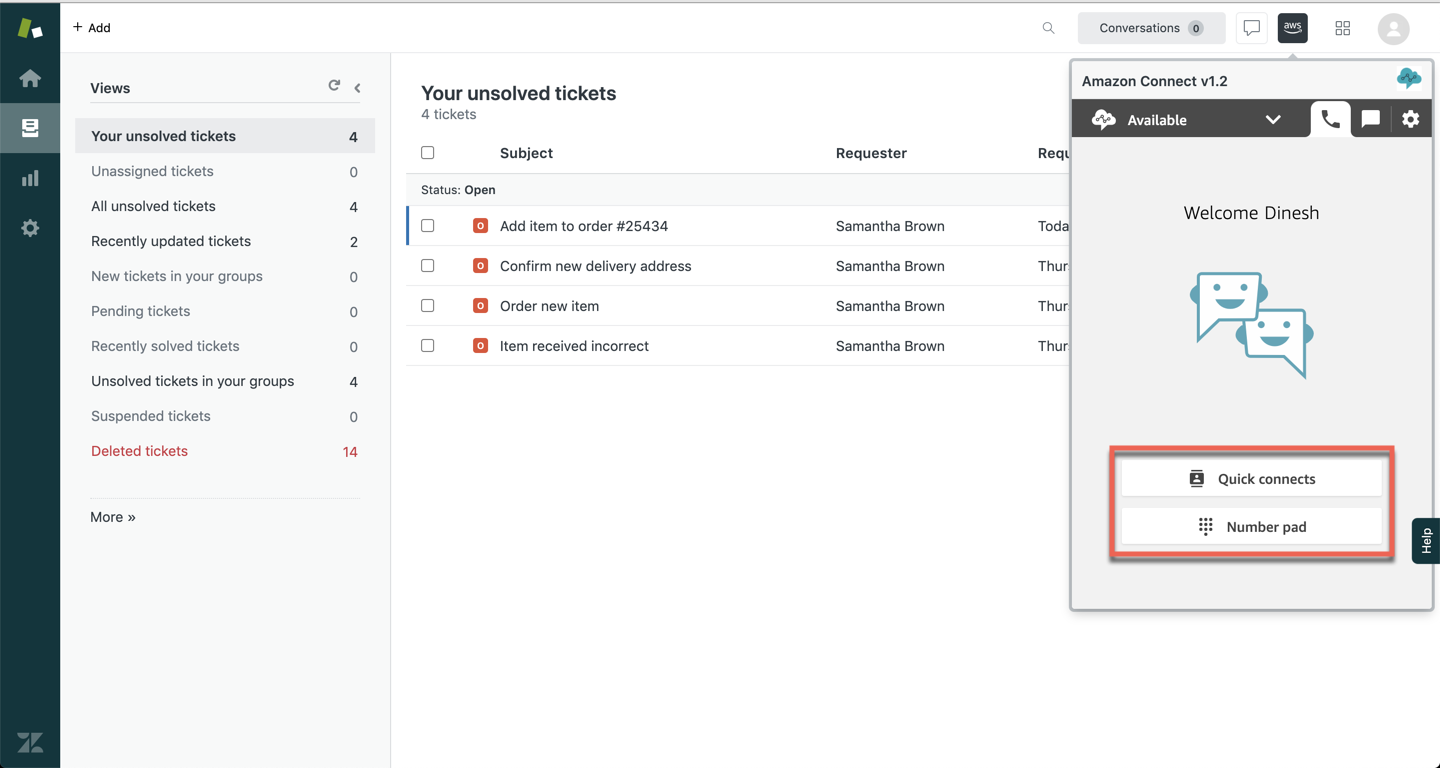The width and height of the screenshot is (1440, 768).
Task: Expand the Available status dropdown
Action: pyautogui.click(x=1272, y=120)
